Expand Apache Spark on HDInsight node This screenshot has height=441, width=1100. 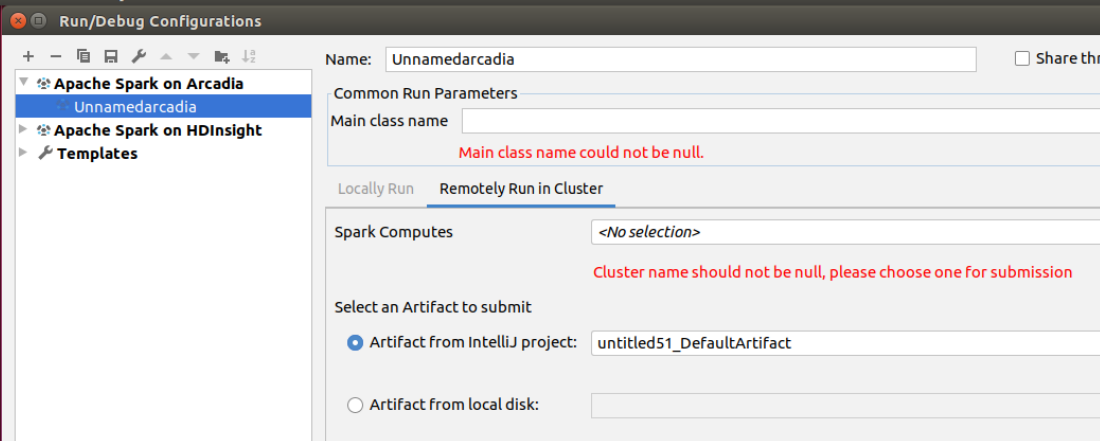24,129
